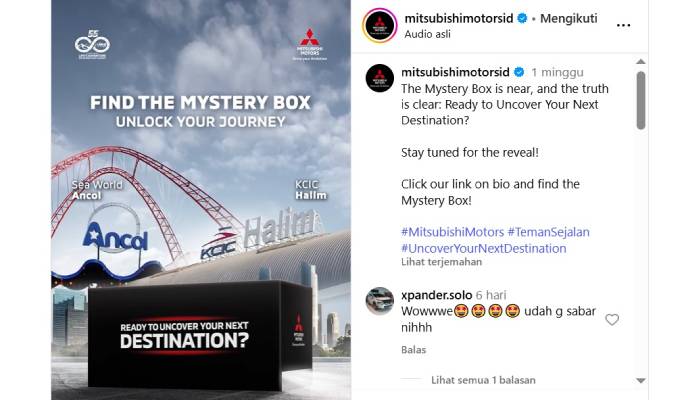This screenshot has width=700, height=400.
Task: Click the scroll up arrow in comments
Action: click(x=641, y=62)
